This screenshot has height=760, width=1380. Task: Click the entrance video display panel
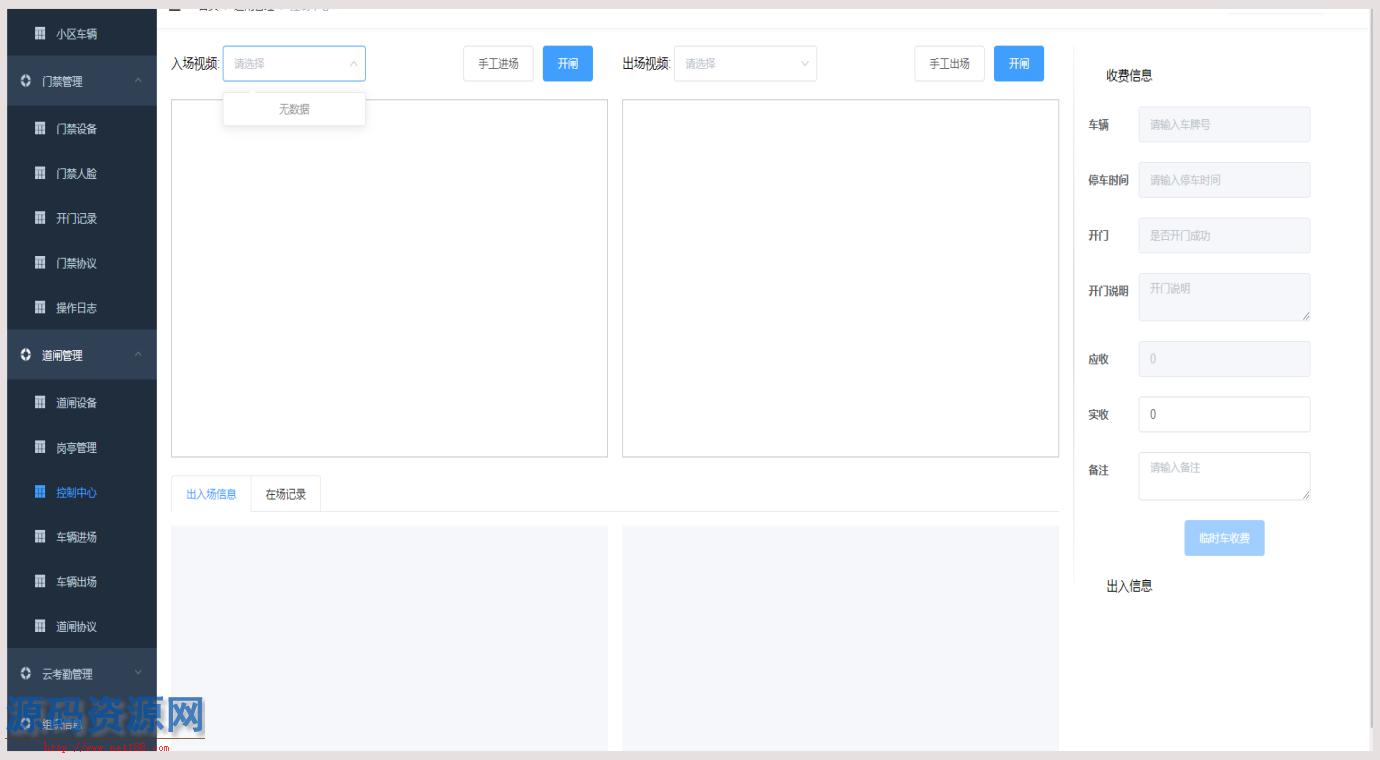389,278
